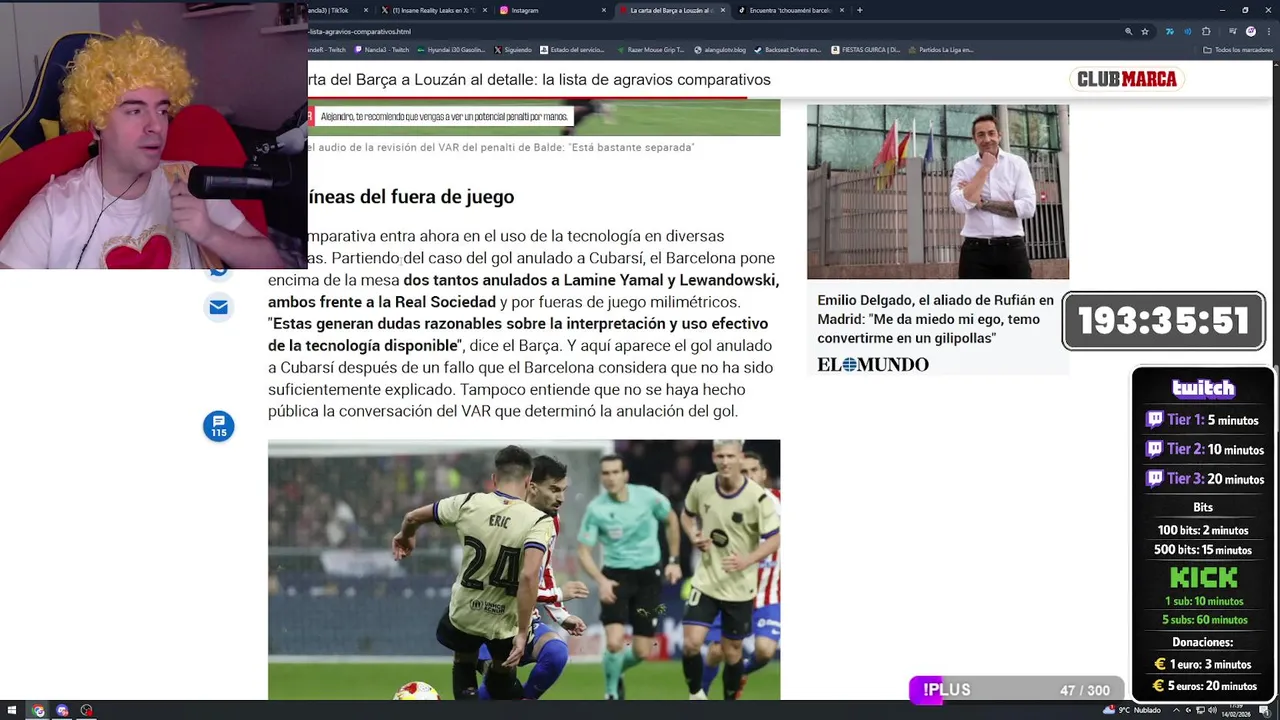Open the third pinned taskbar app

[x=86, y=711]
